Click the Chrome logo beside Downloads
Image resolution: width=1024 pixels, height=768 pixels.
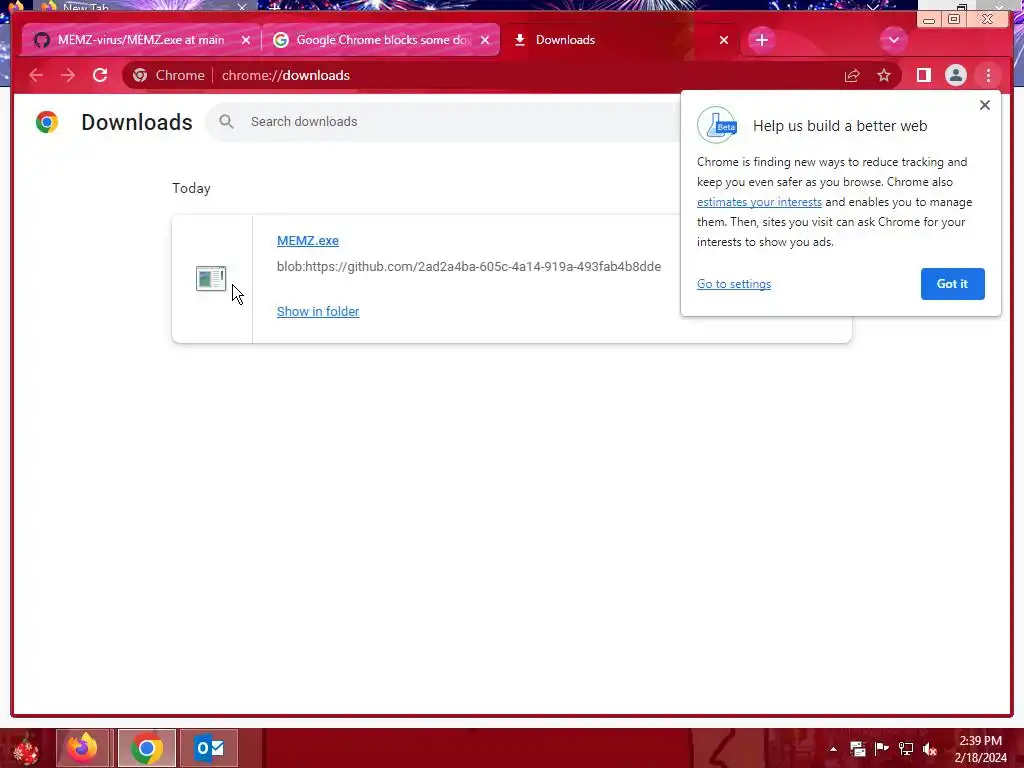click(47, 122)
